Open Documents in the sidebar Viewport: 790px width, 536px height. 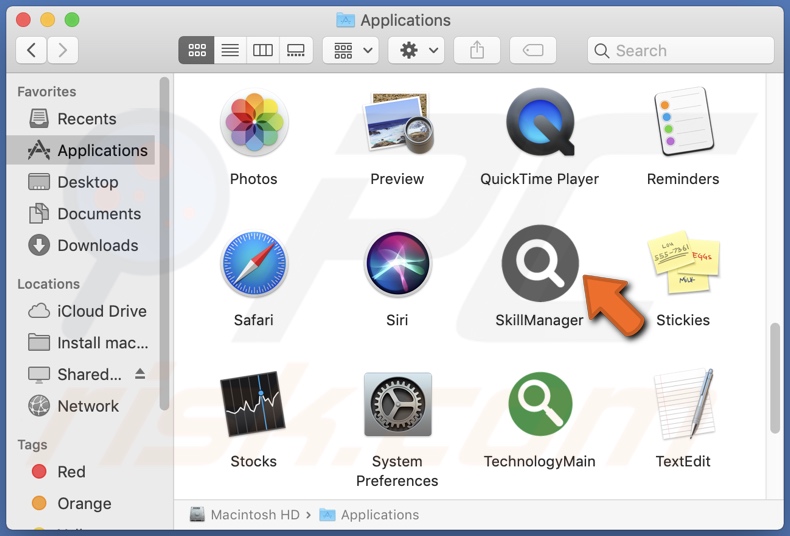pos(81,214)
